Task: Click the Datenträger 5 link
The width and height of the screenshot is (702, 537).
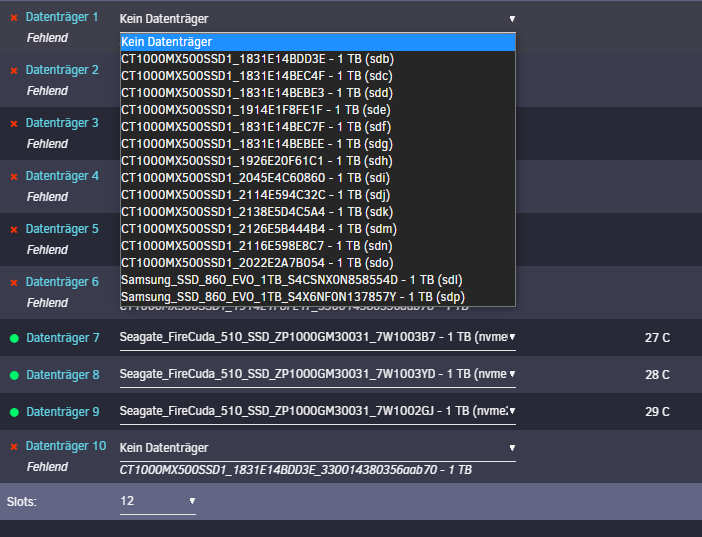Action: tap(62, 228)
